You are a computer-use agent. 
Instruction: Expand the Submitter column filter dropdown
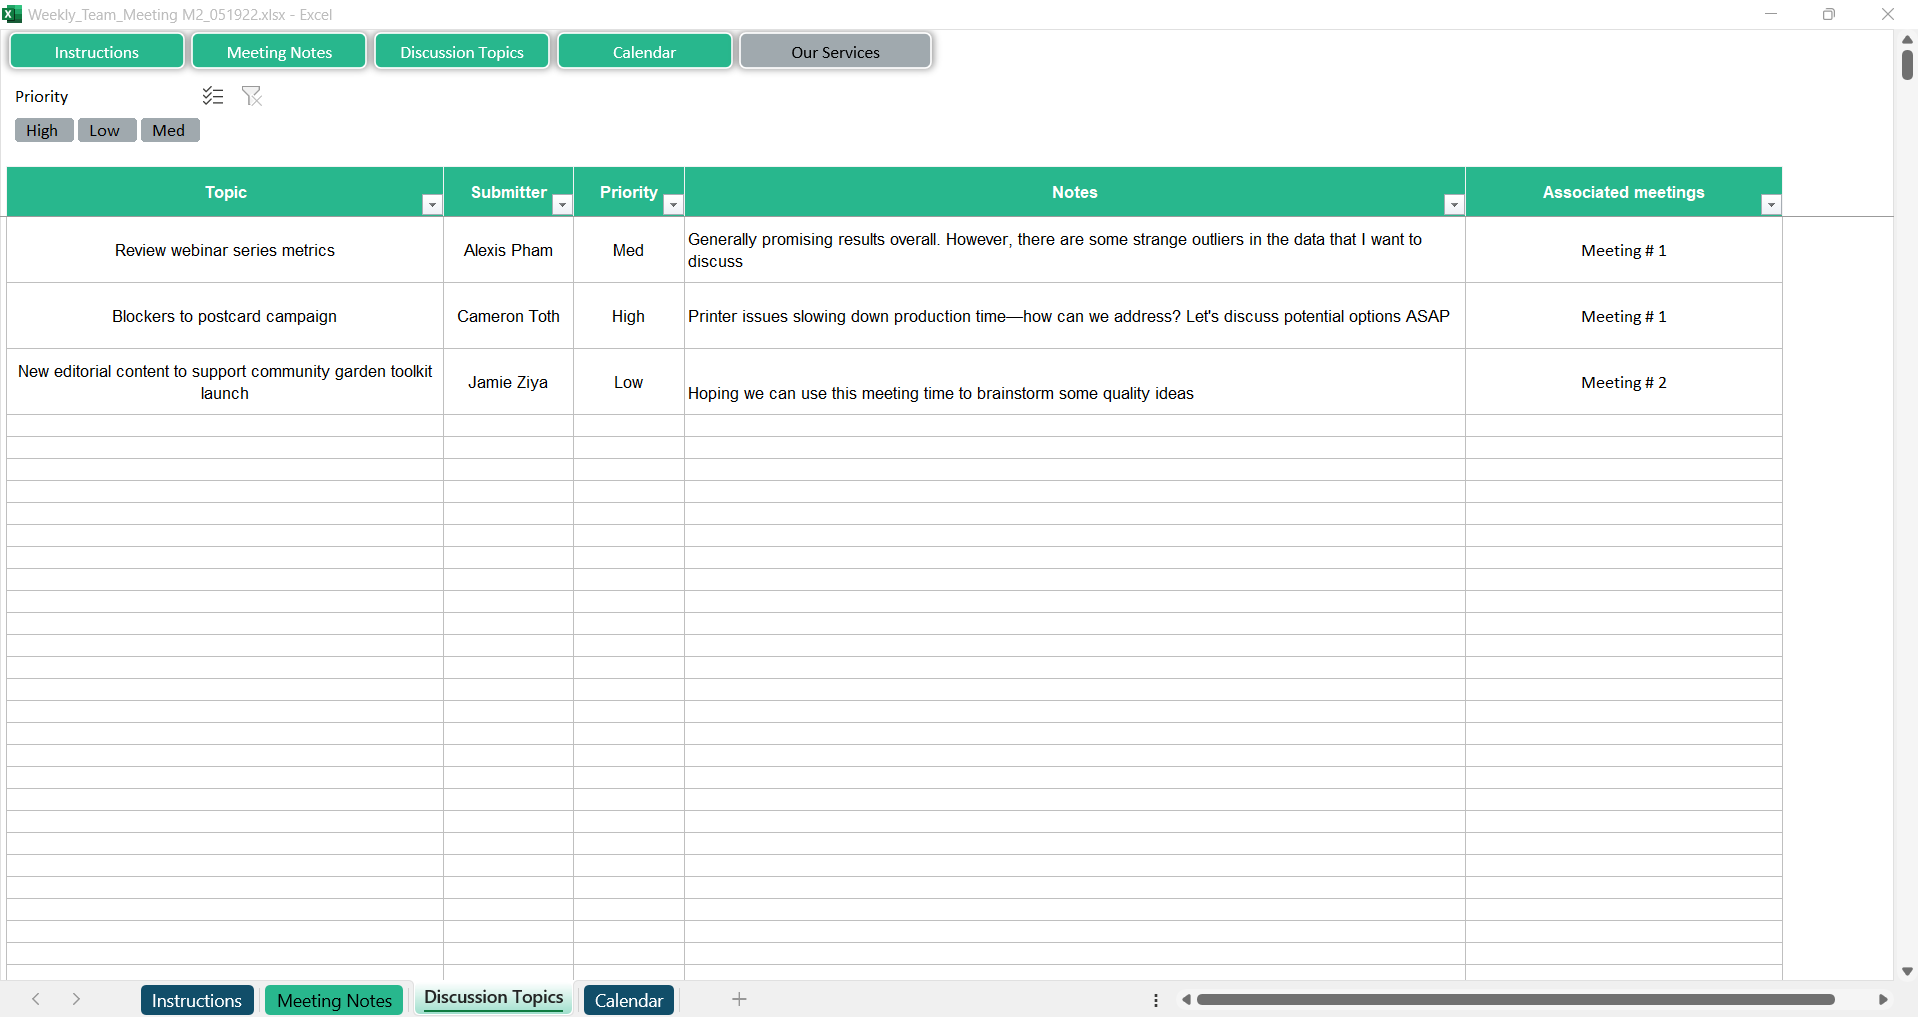click(562, 205)
